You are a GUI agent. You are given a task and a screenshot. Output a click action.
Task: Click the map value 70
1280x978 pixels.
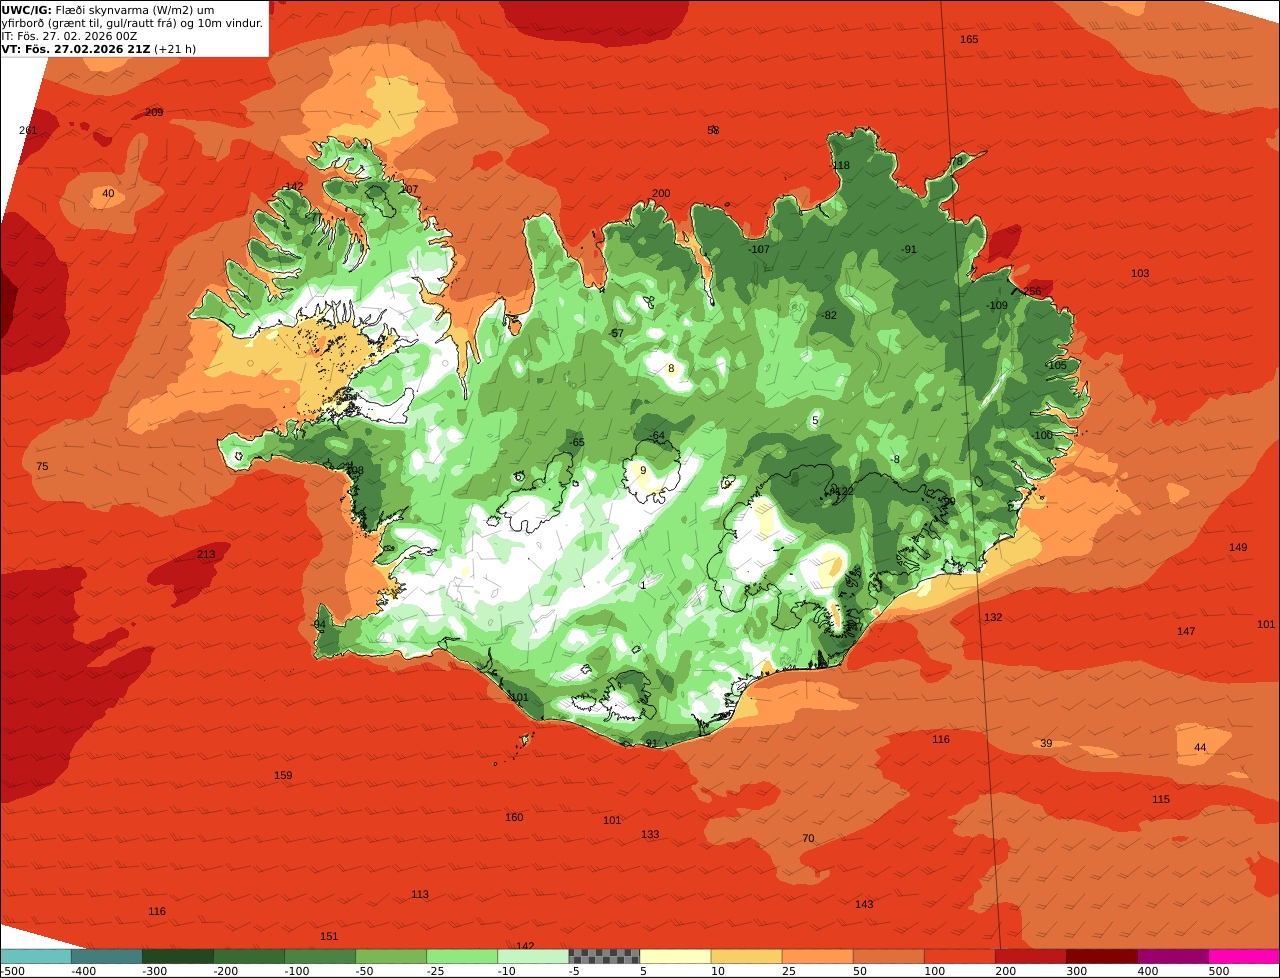[x=808, y=839]
